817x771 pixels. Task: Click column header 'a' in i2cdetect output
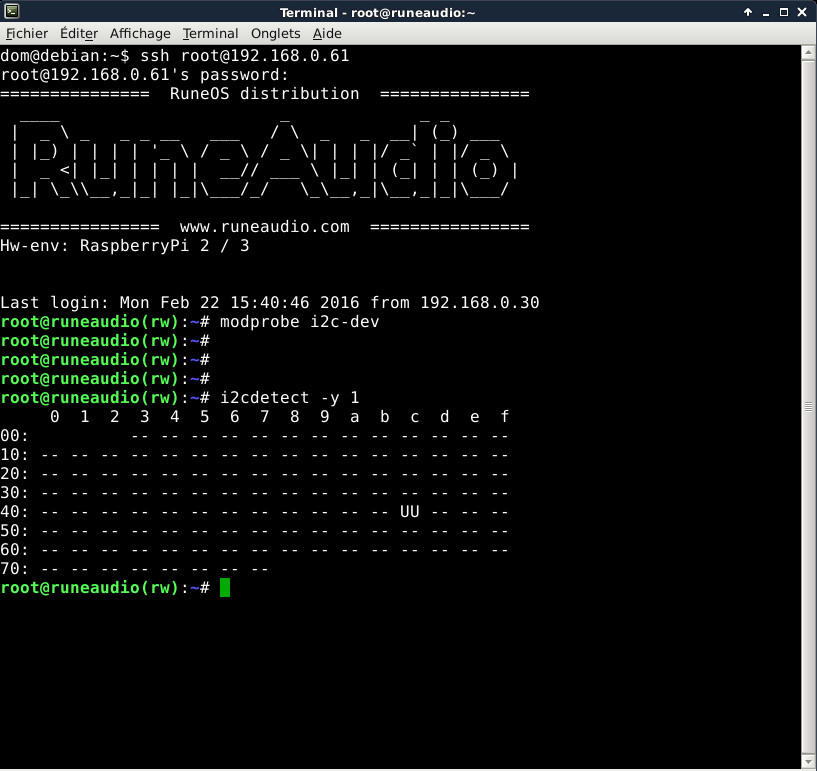[354, 417]
